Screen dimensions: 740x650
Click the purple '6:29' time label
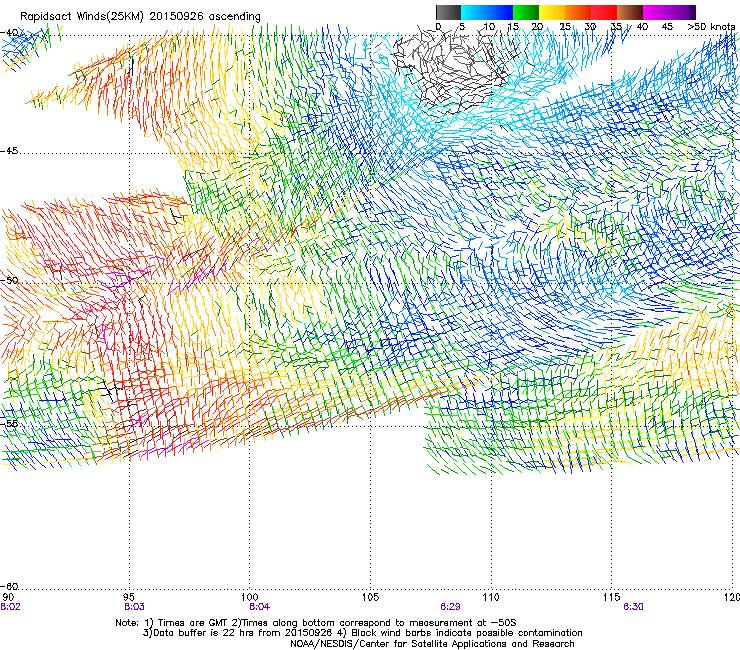coord(450,607)
